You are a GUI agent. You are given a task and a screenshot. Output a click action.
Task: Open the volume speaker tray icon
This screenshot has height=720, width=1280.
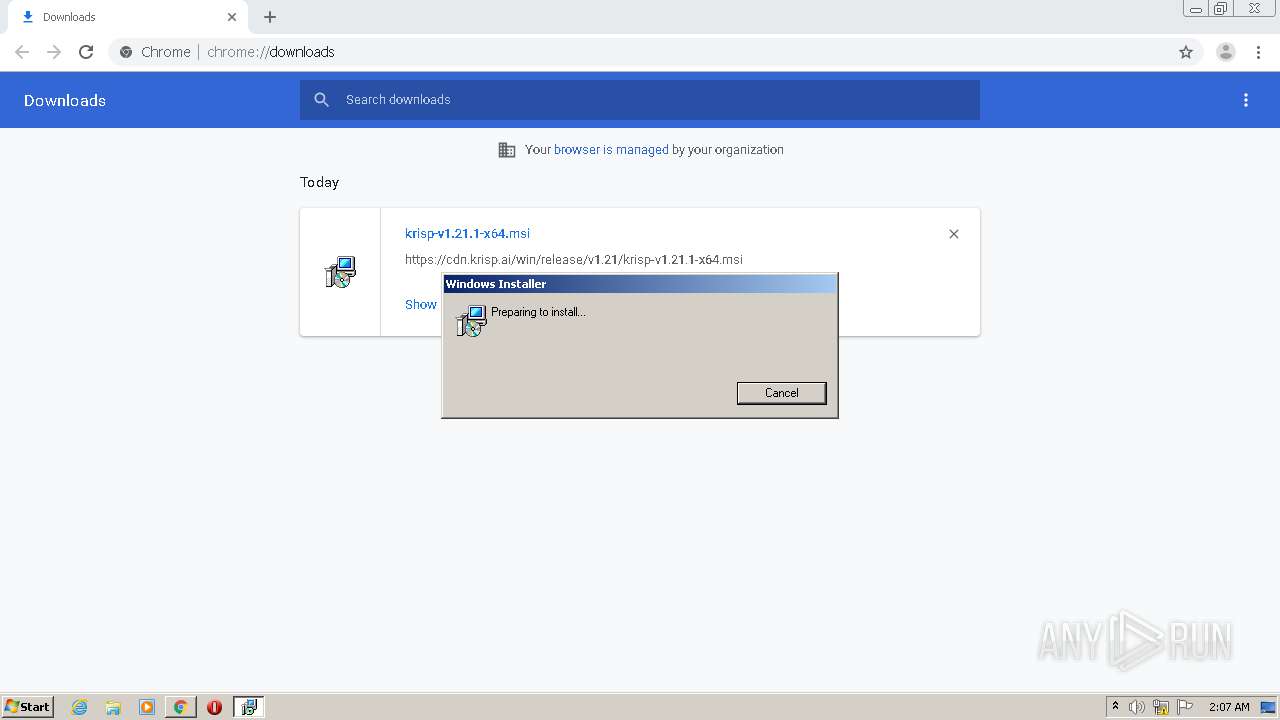(x=1137, y=707)
